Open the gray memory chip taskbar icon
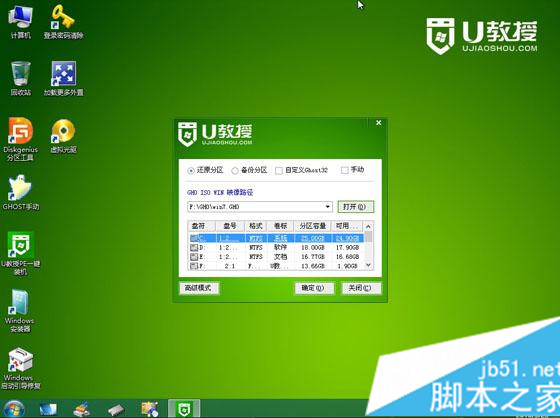The width and height of the screenshot is (560, 418). point(116,409)
